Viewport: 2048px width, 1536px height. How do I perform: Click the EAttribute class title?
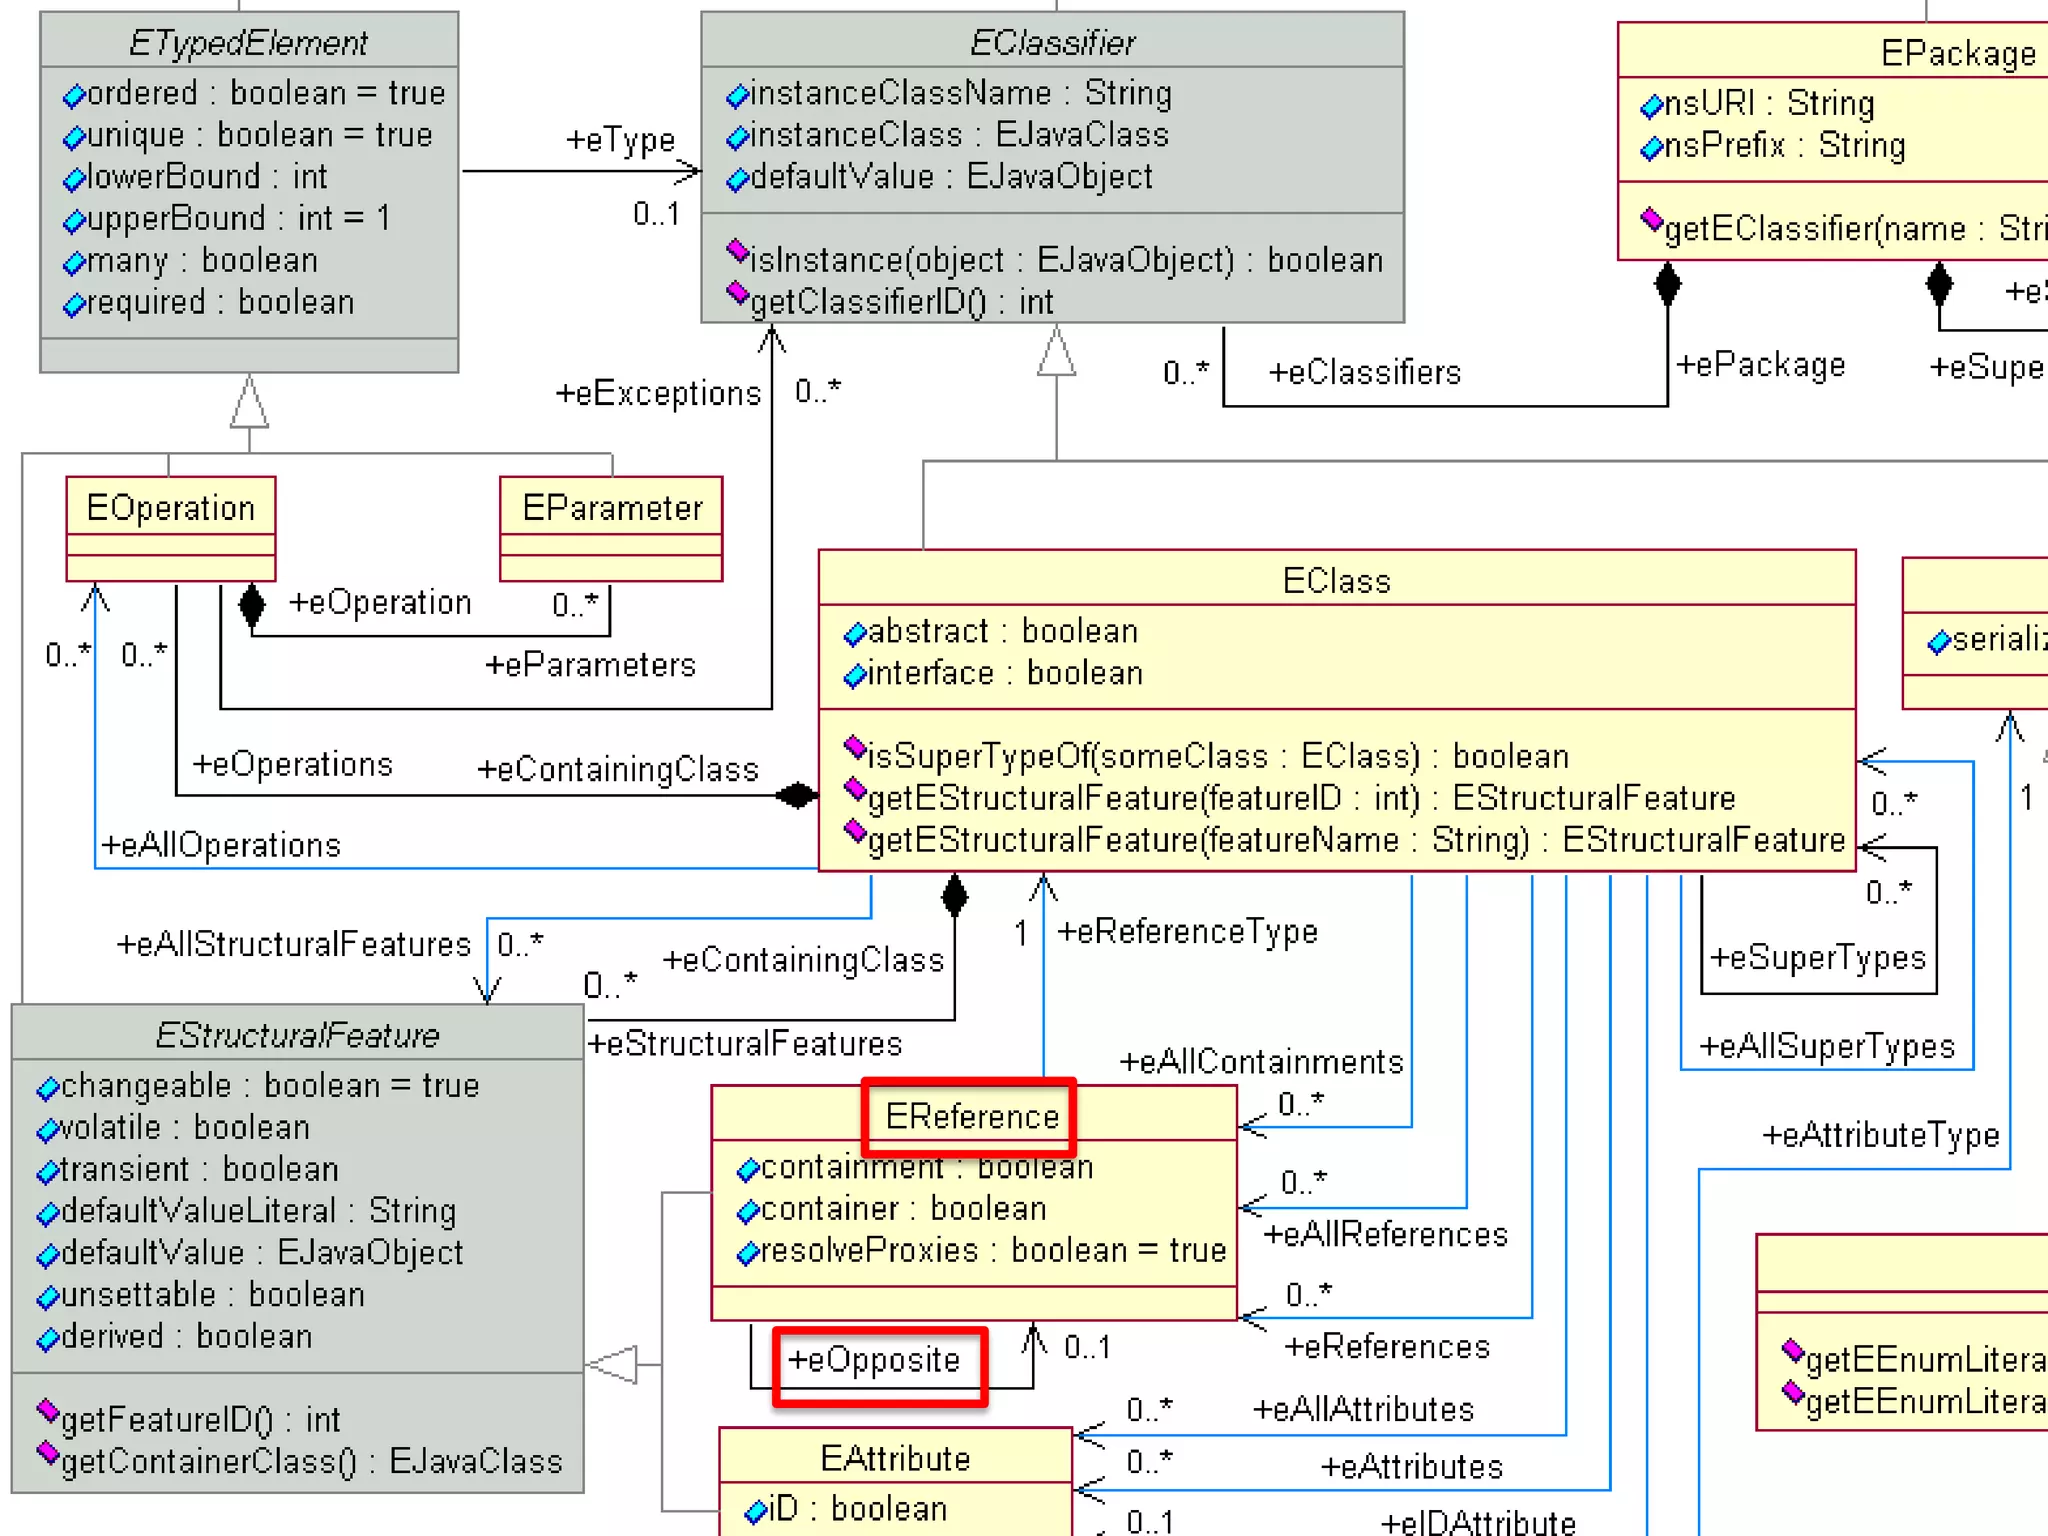[895, 1458]
